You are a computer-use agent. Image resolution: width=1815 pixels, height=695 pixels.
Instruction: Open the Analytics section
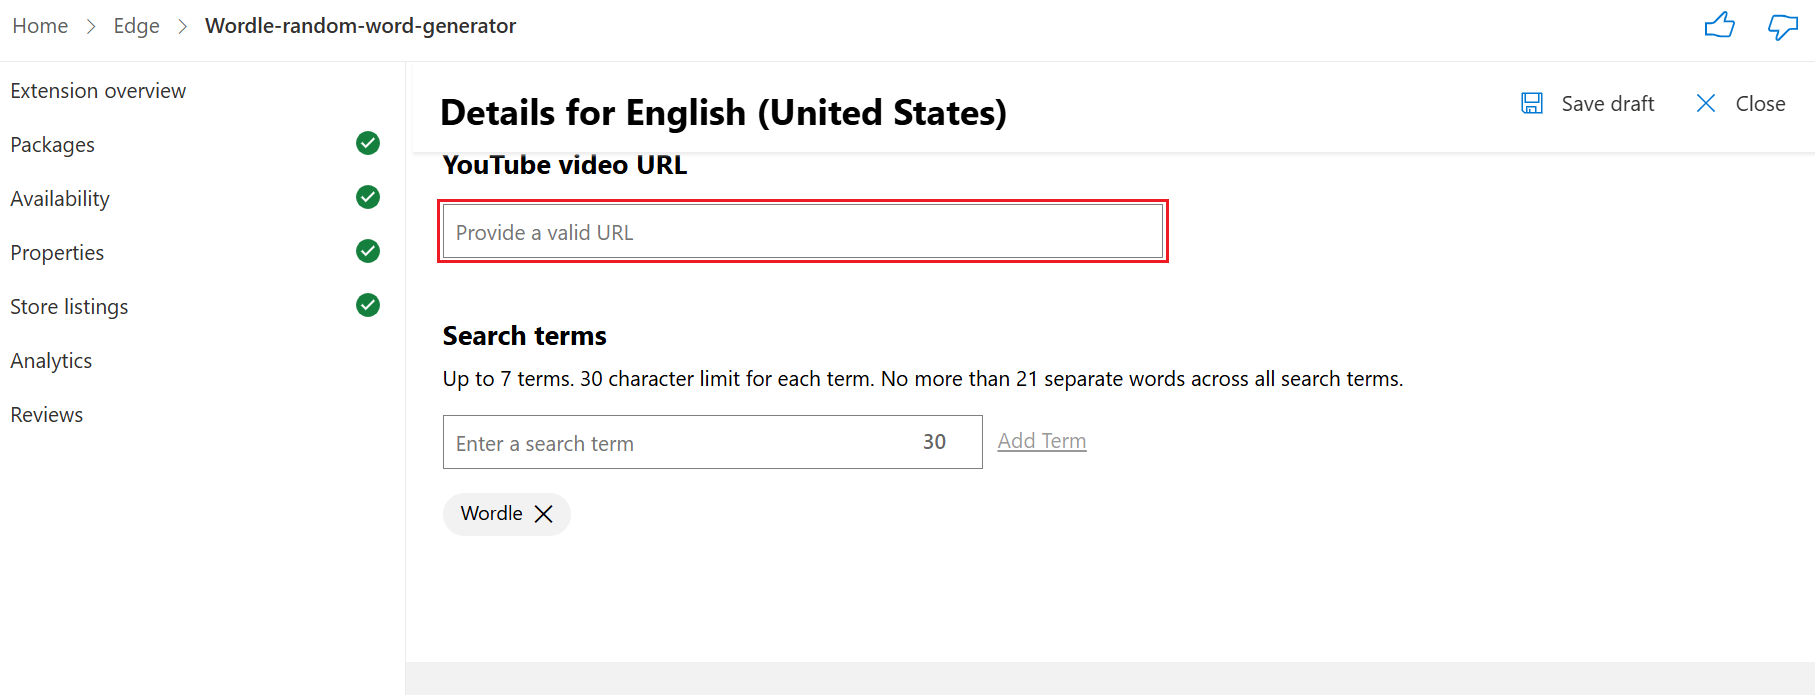click(x=51, y=360)
